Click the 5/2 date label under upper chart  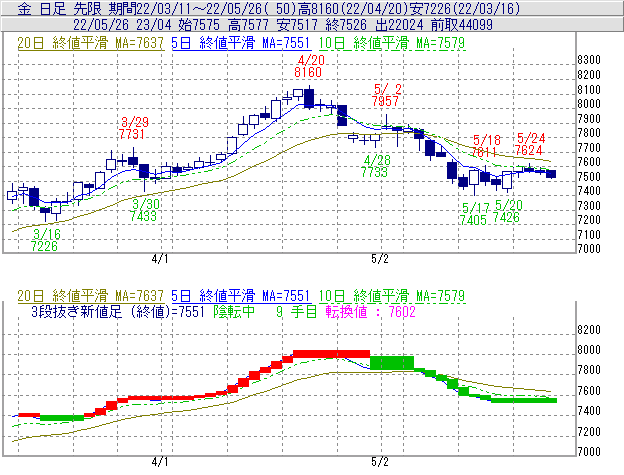[x=380, y=259]
